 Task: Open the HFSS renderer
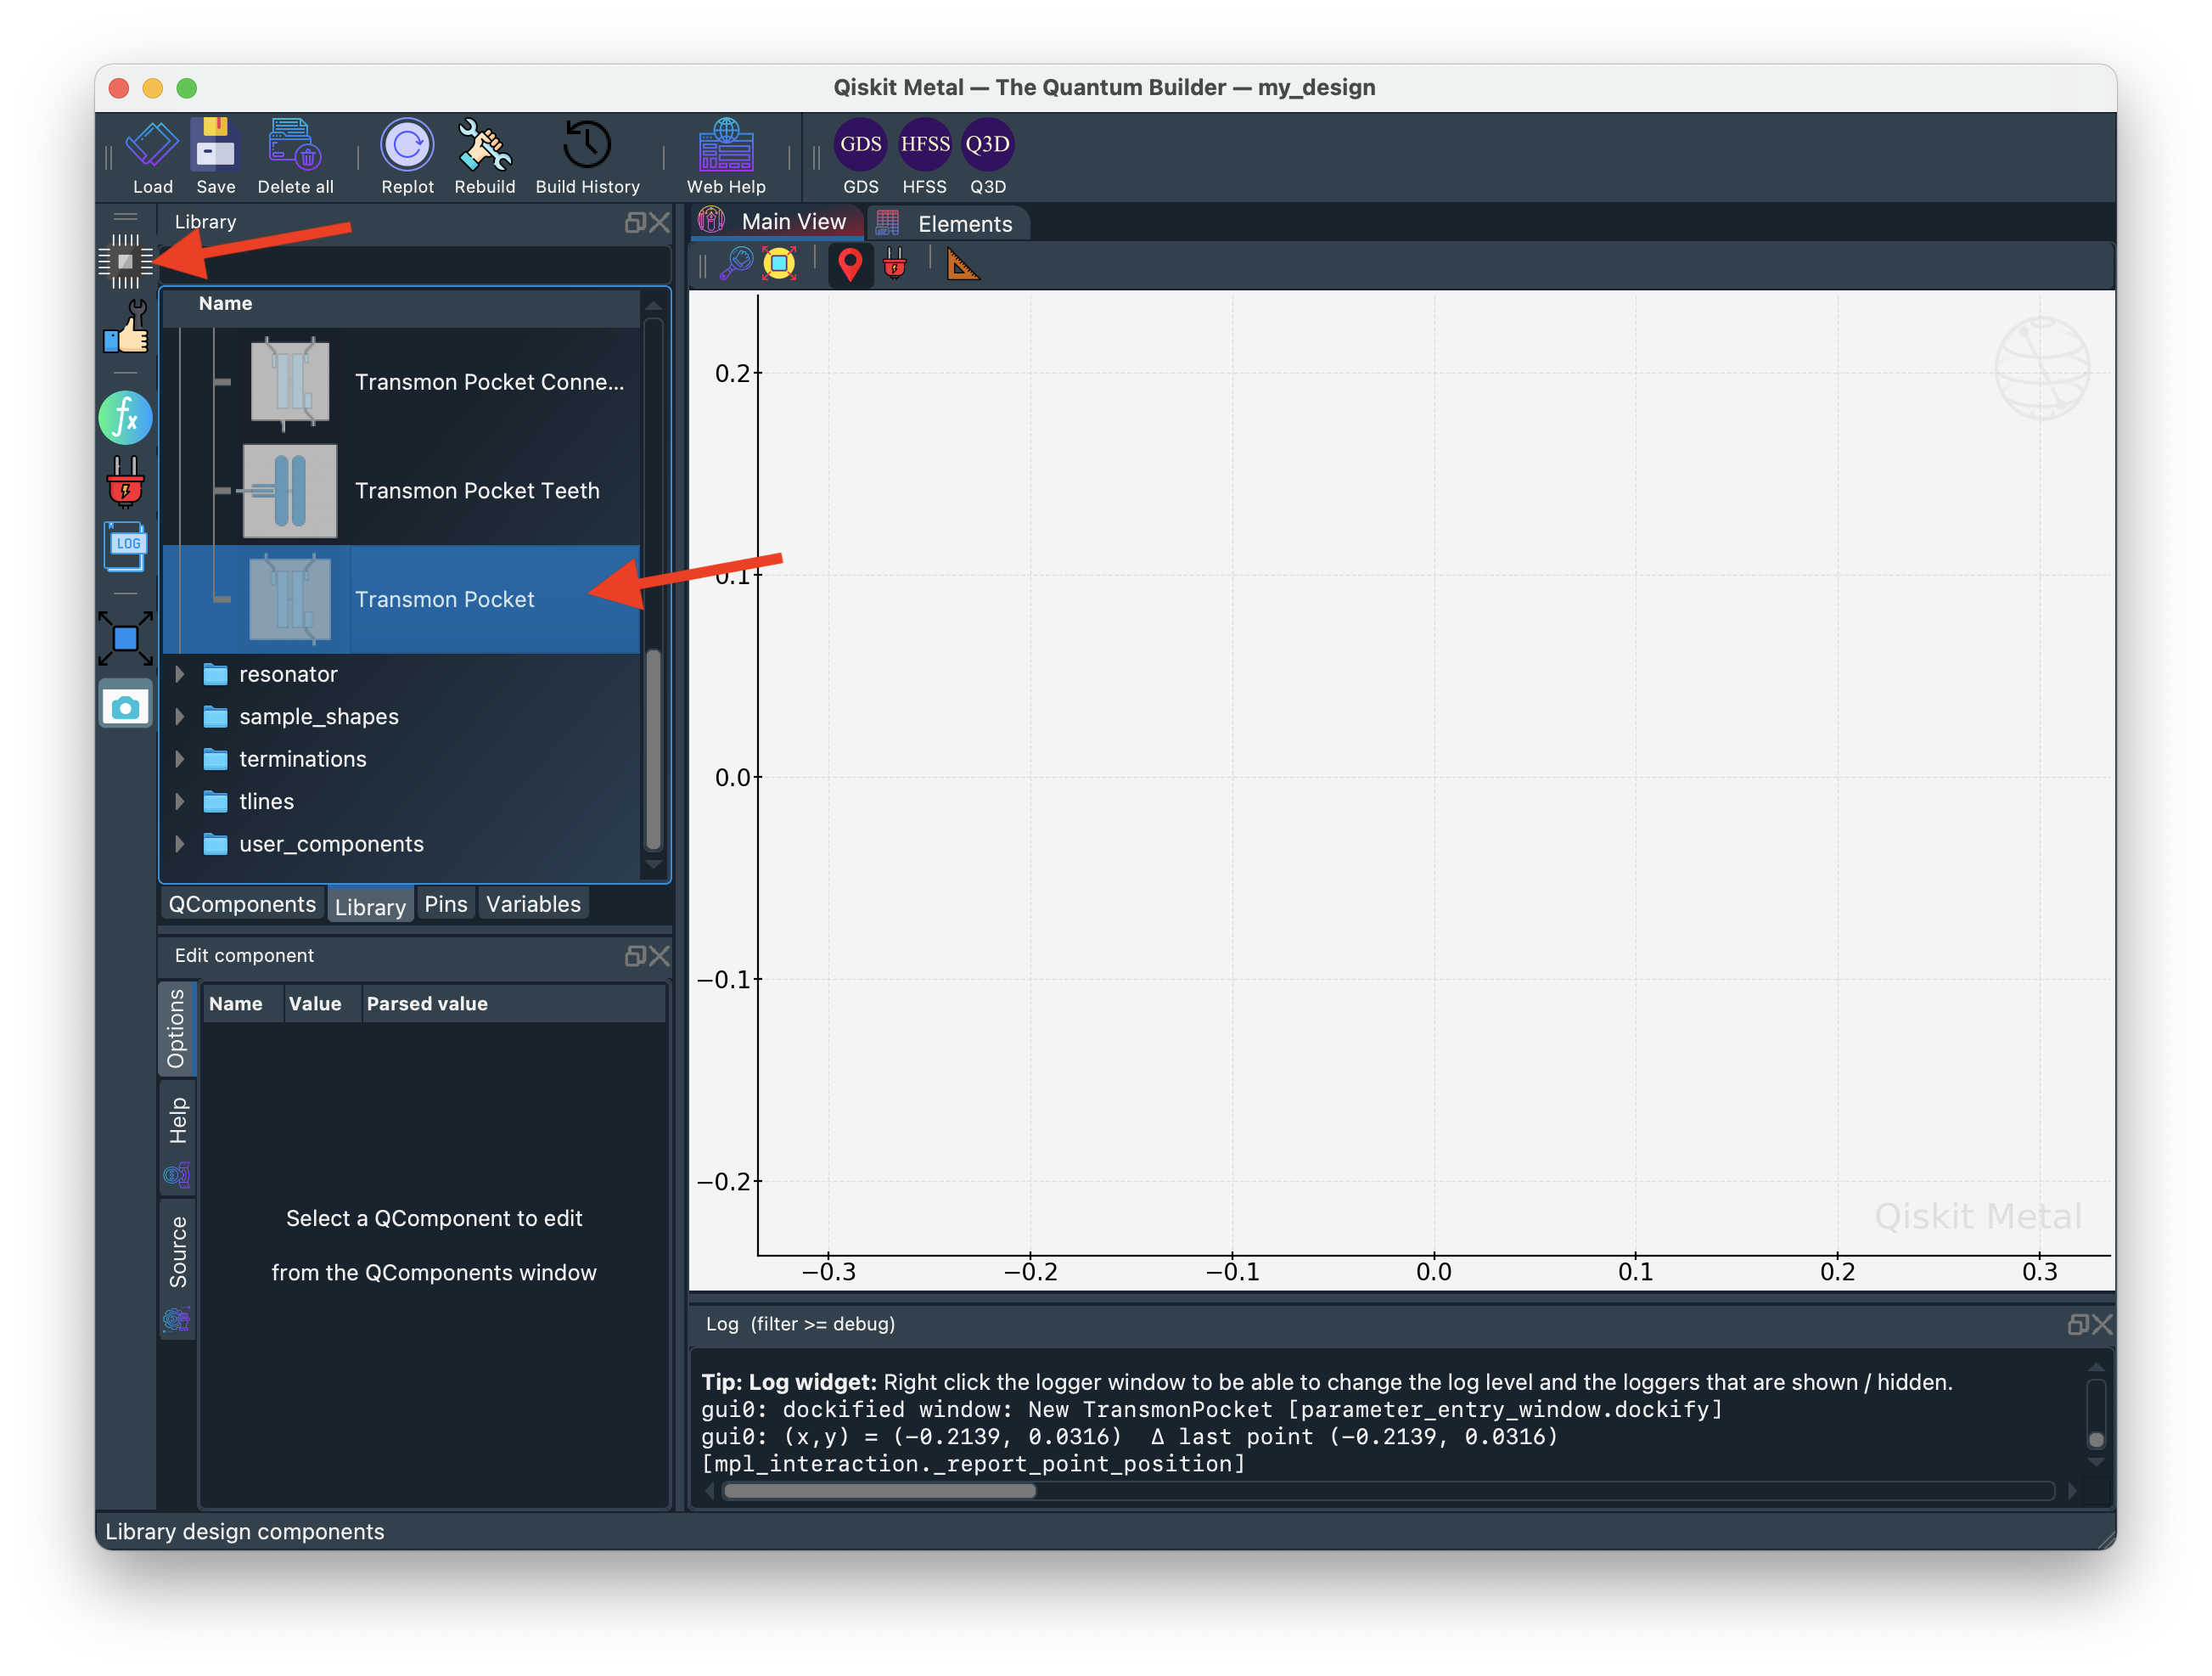click(924, 145)
